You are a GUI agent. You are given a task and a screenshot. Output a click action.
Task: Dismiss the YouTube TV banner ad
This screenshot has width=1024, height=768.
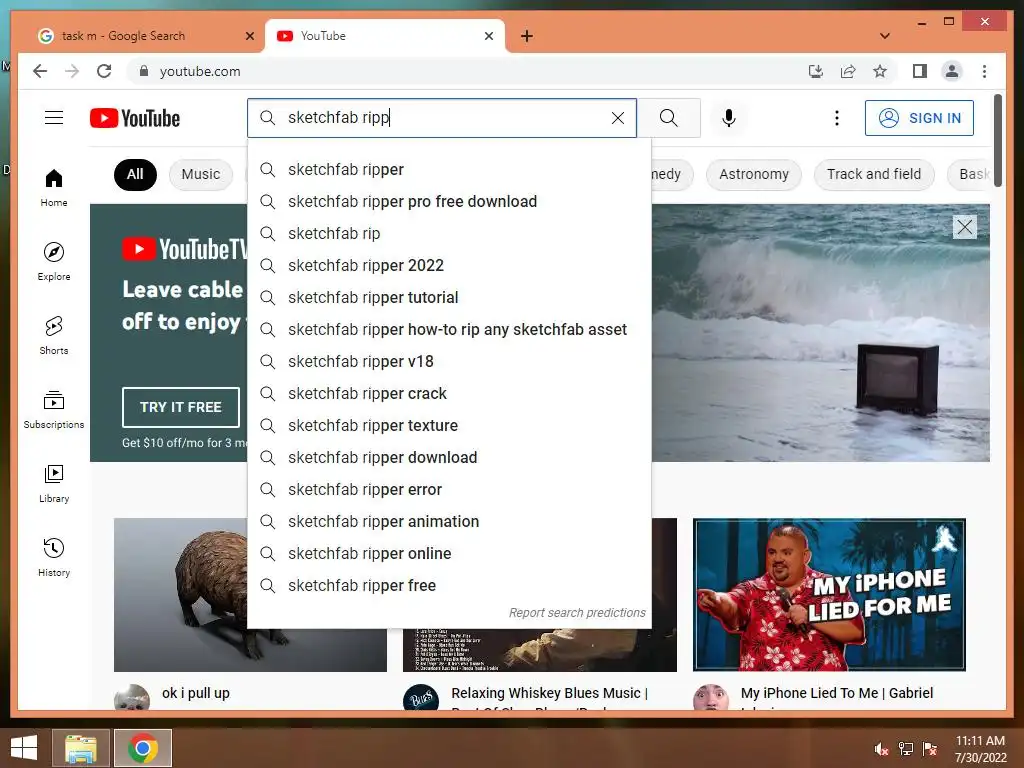pos(965,227)
